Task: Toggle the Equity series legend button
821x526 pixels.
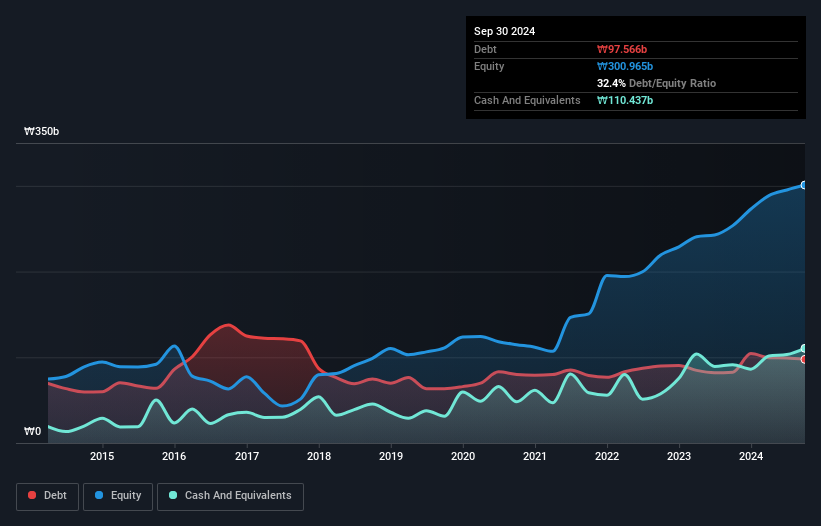Action: pyautogui.click(x=118, y=496)
